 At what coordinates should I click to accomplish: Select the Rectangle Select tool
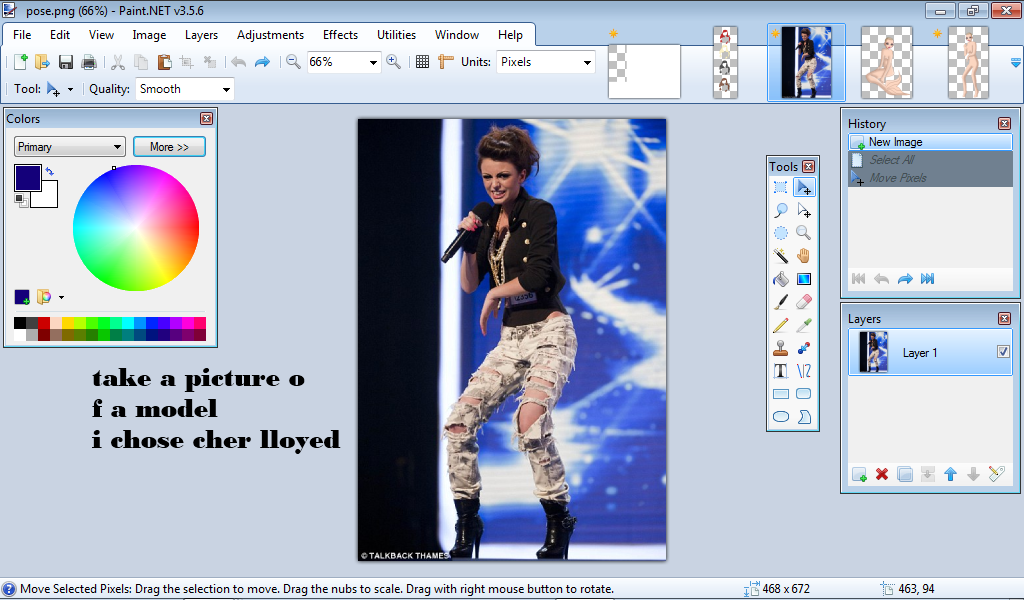[x=780, y=187]
